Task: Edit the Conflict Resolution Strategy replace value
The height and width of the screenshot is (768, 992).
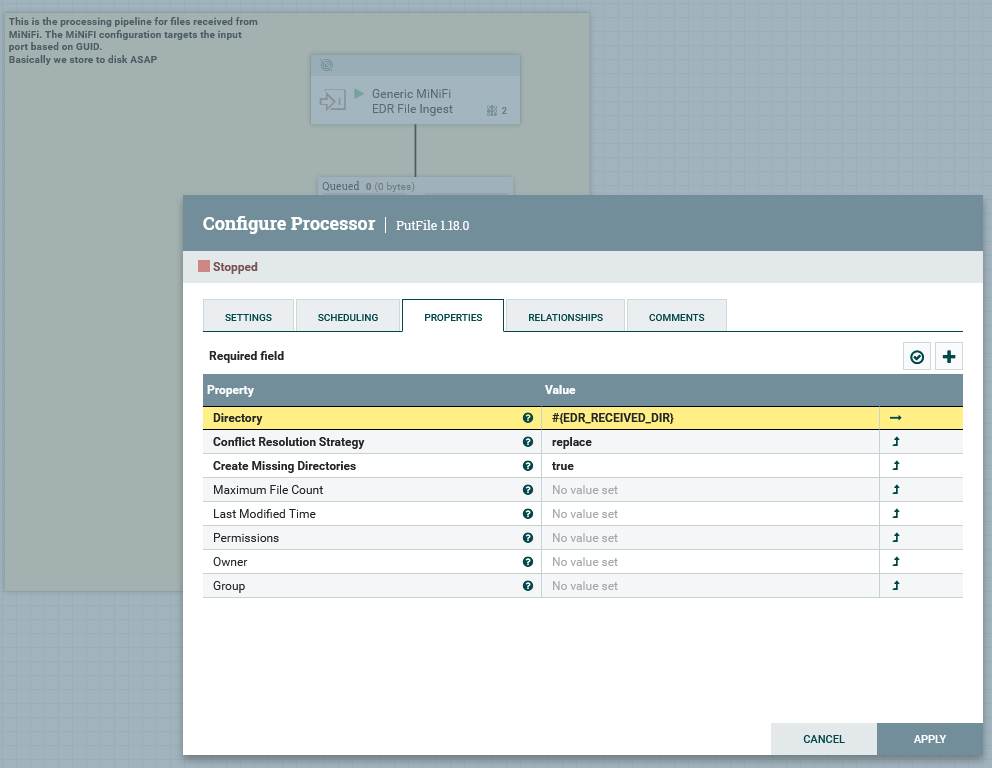Action: 709,442
